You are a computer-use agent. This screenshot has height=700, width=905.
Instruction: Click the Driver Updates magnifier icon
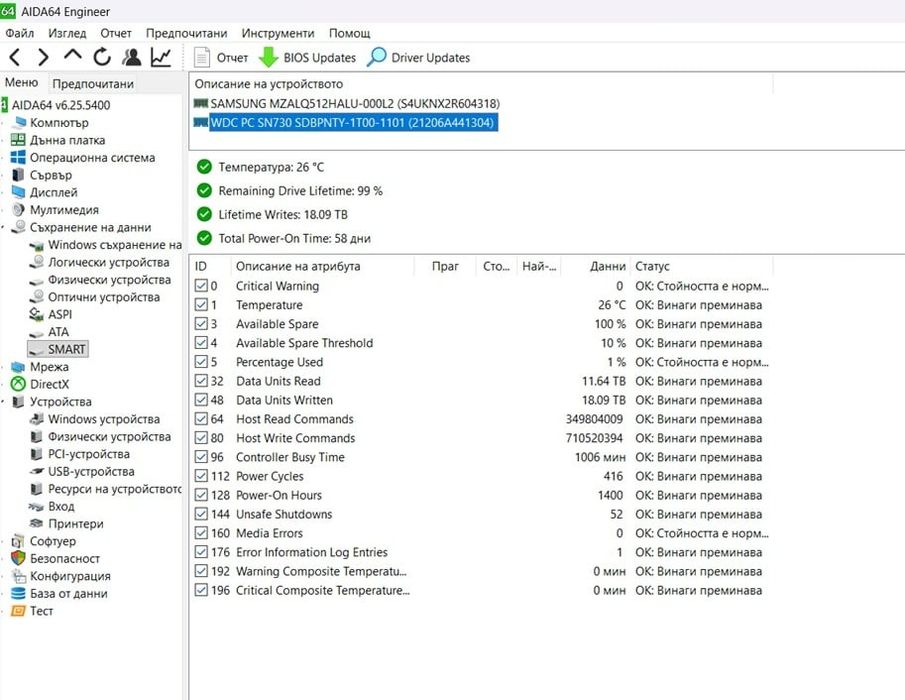[x=376, y=57]
